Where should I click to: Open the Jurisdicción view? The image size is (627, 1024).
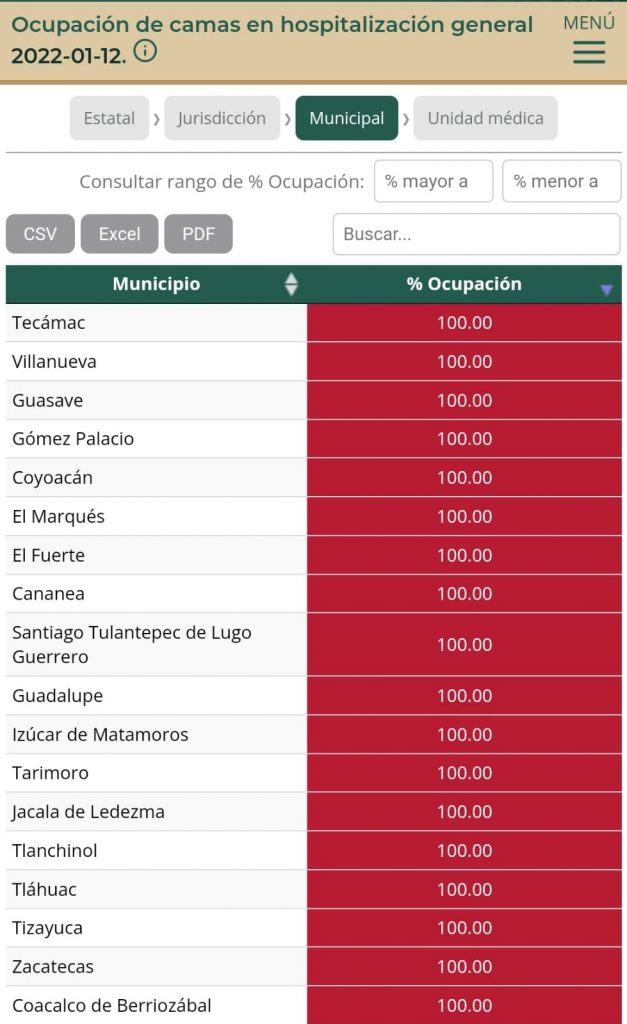click(222, 118)
